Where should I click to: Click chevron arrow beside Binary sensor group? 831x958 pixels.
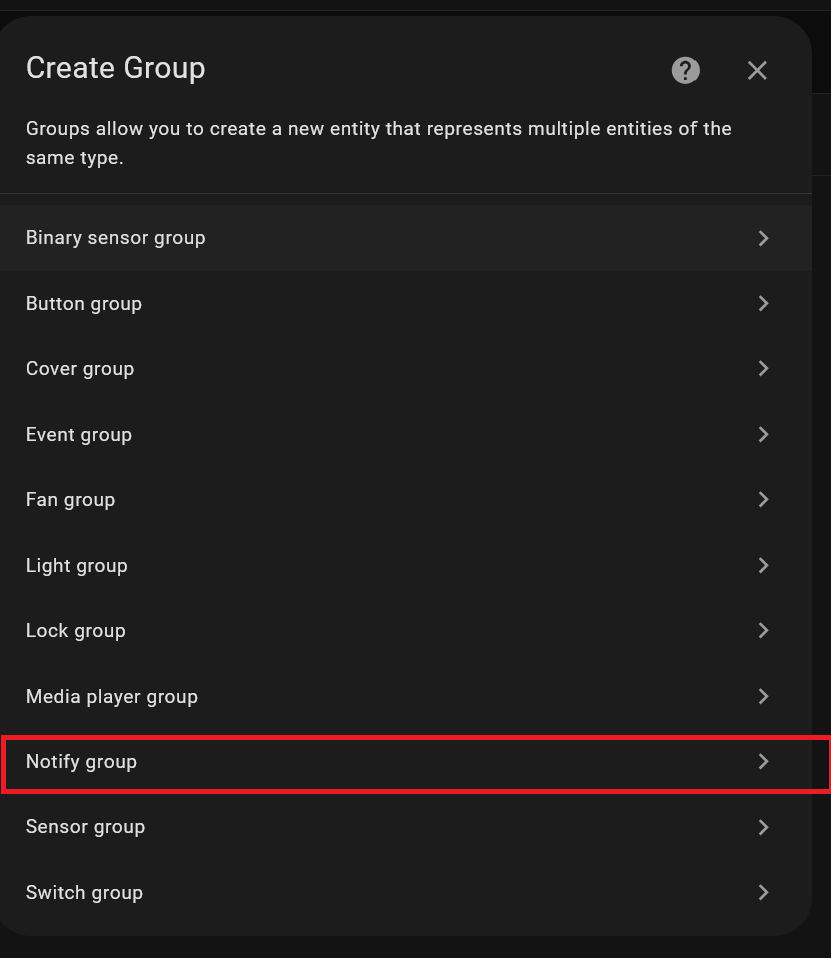coord(763,238)
